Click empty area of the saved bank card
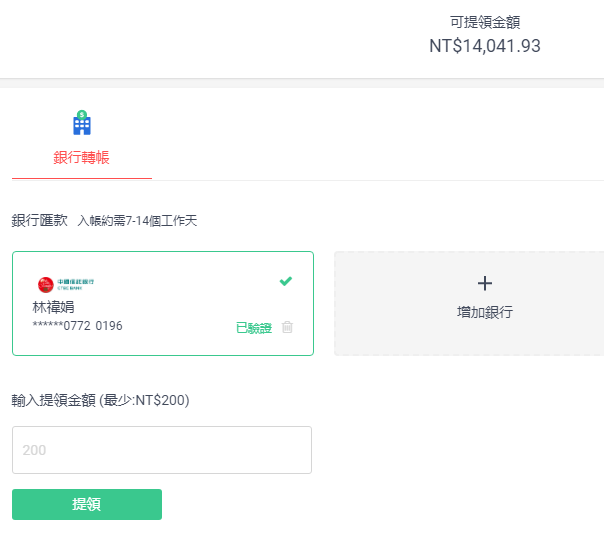Screen dimensions: 604x533 180,300
